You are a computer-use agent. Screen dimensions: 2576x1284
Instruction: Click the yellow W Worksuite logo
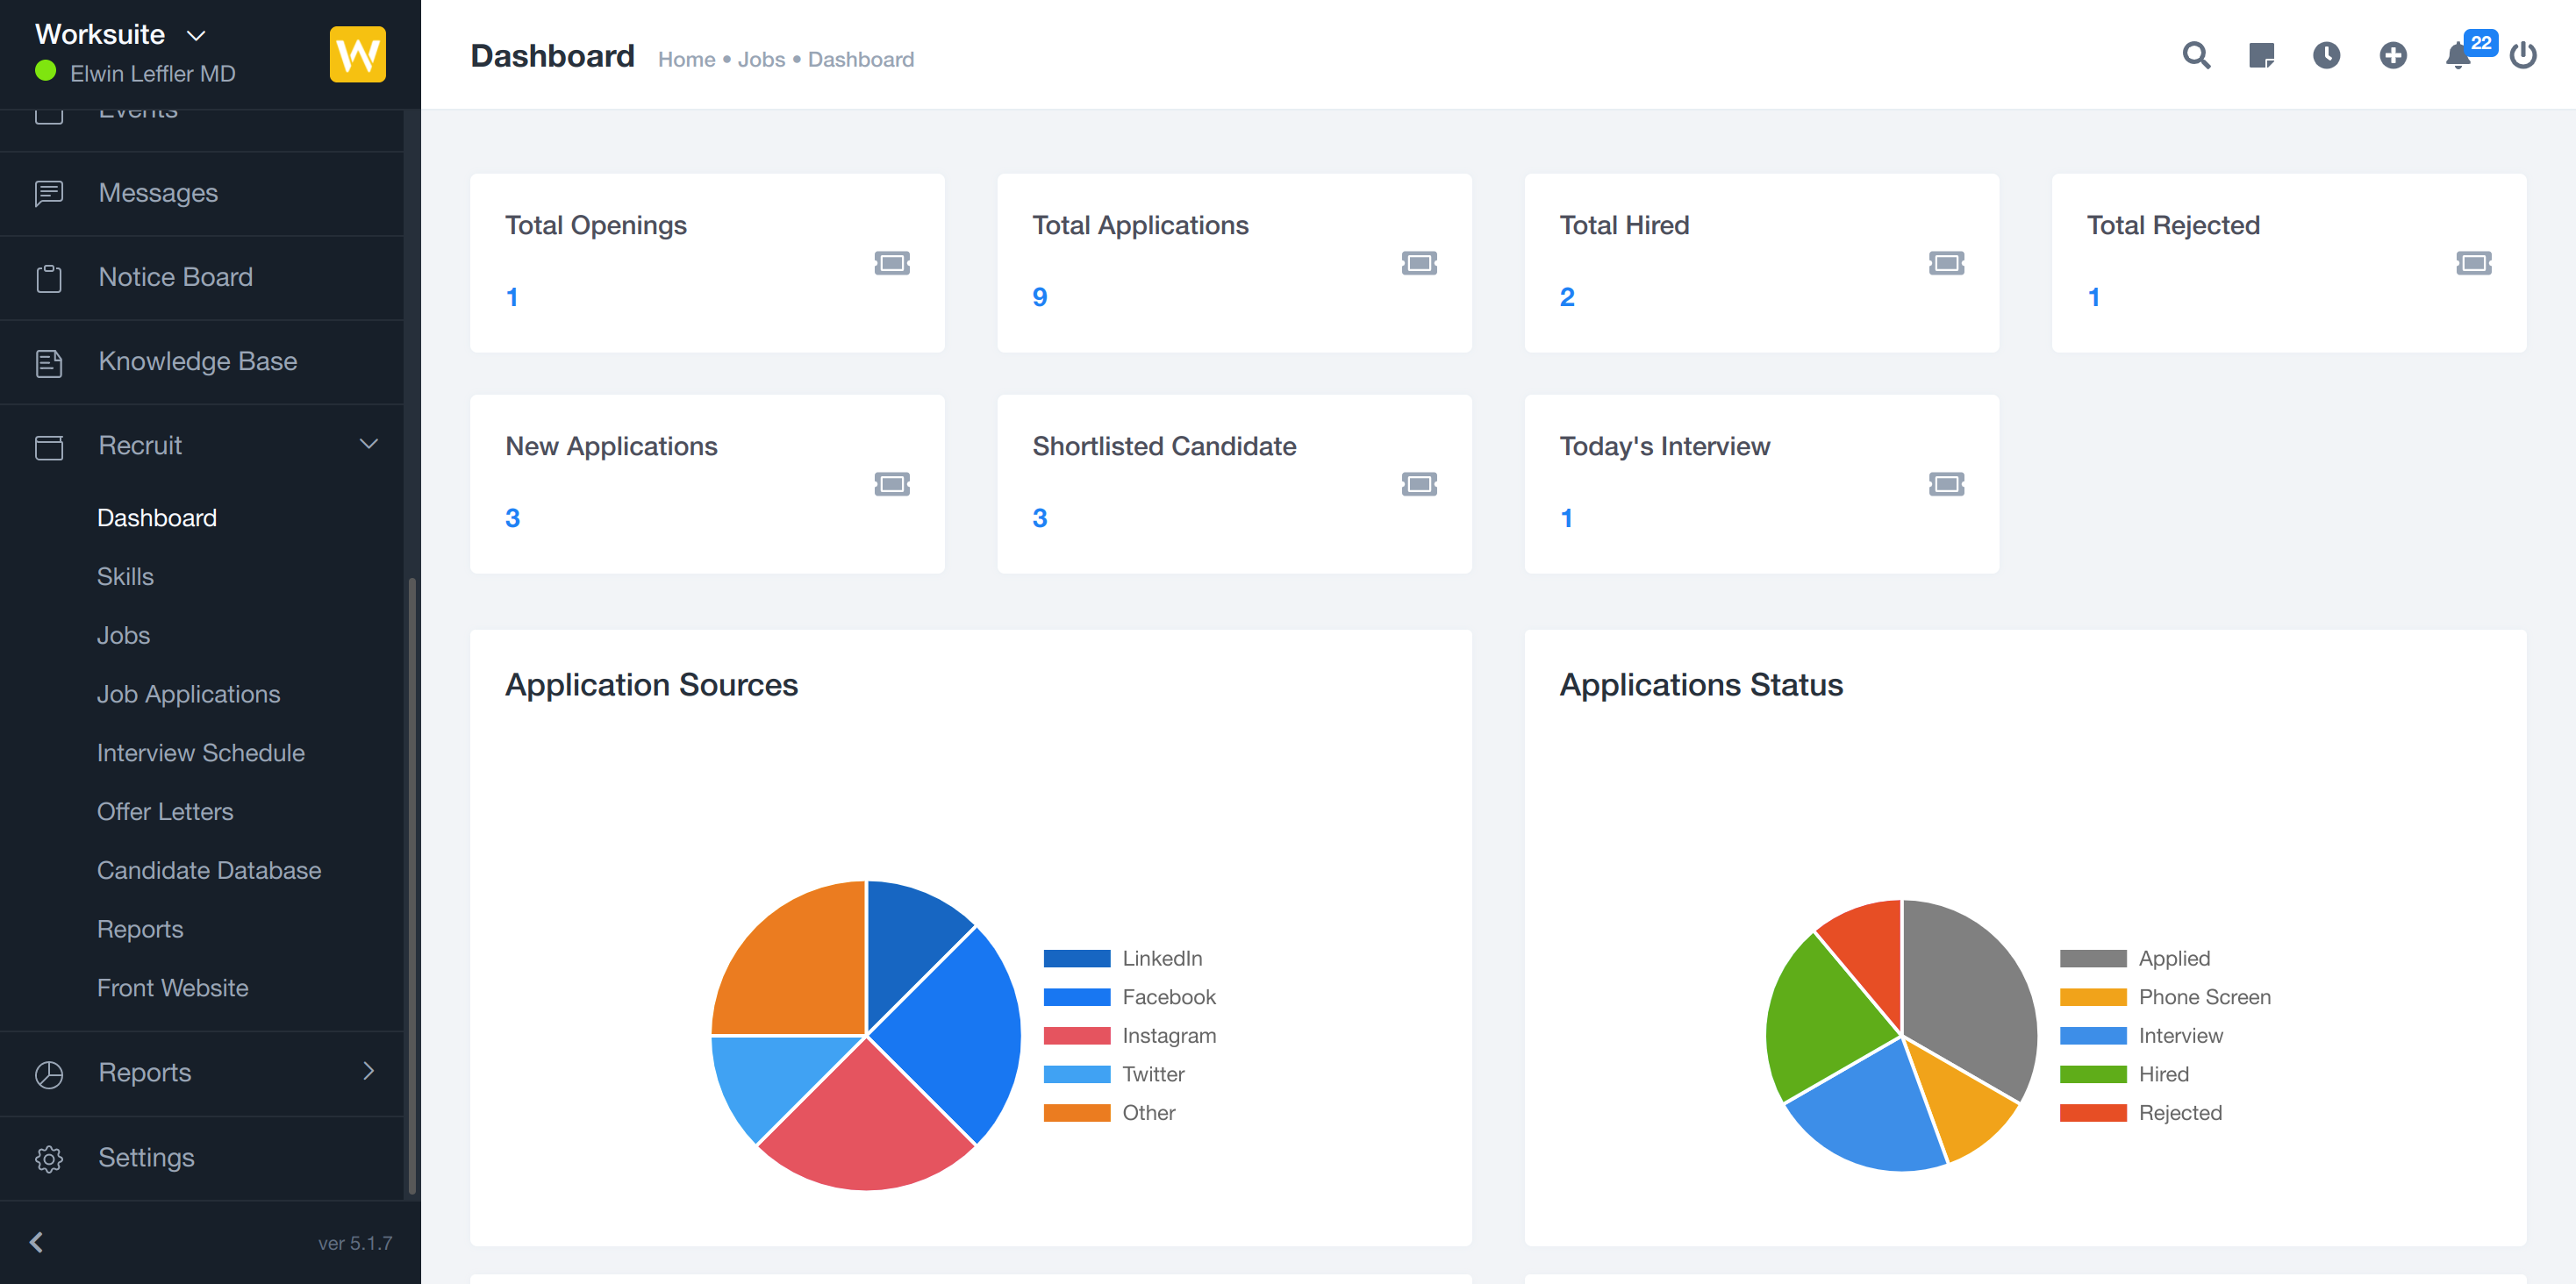pos(357,54)
